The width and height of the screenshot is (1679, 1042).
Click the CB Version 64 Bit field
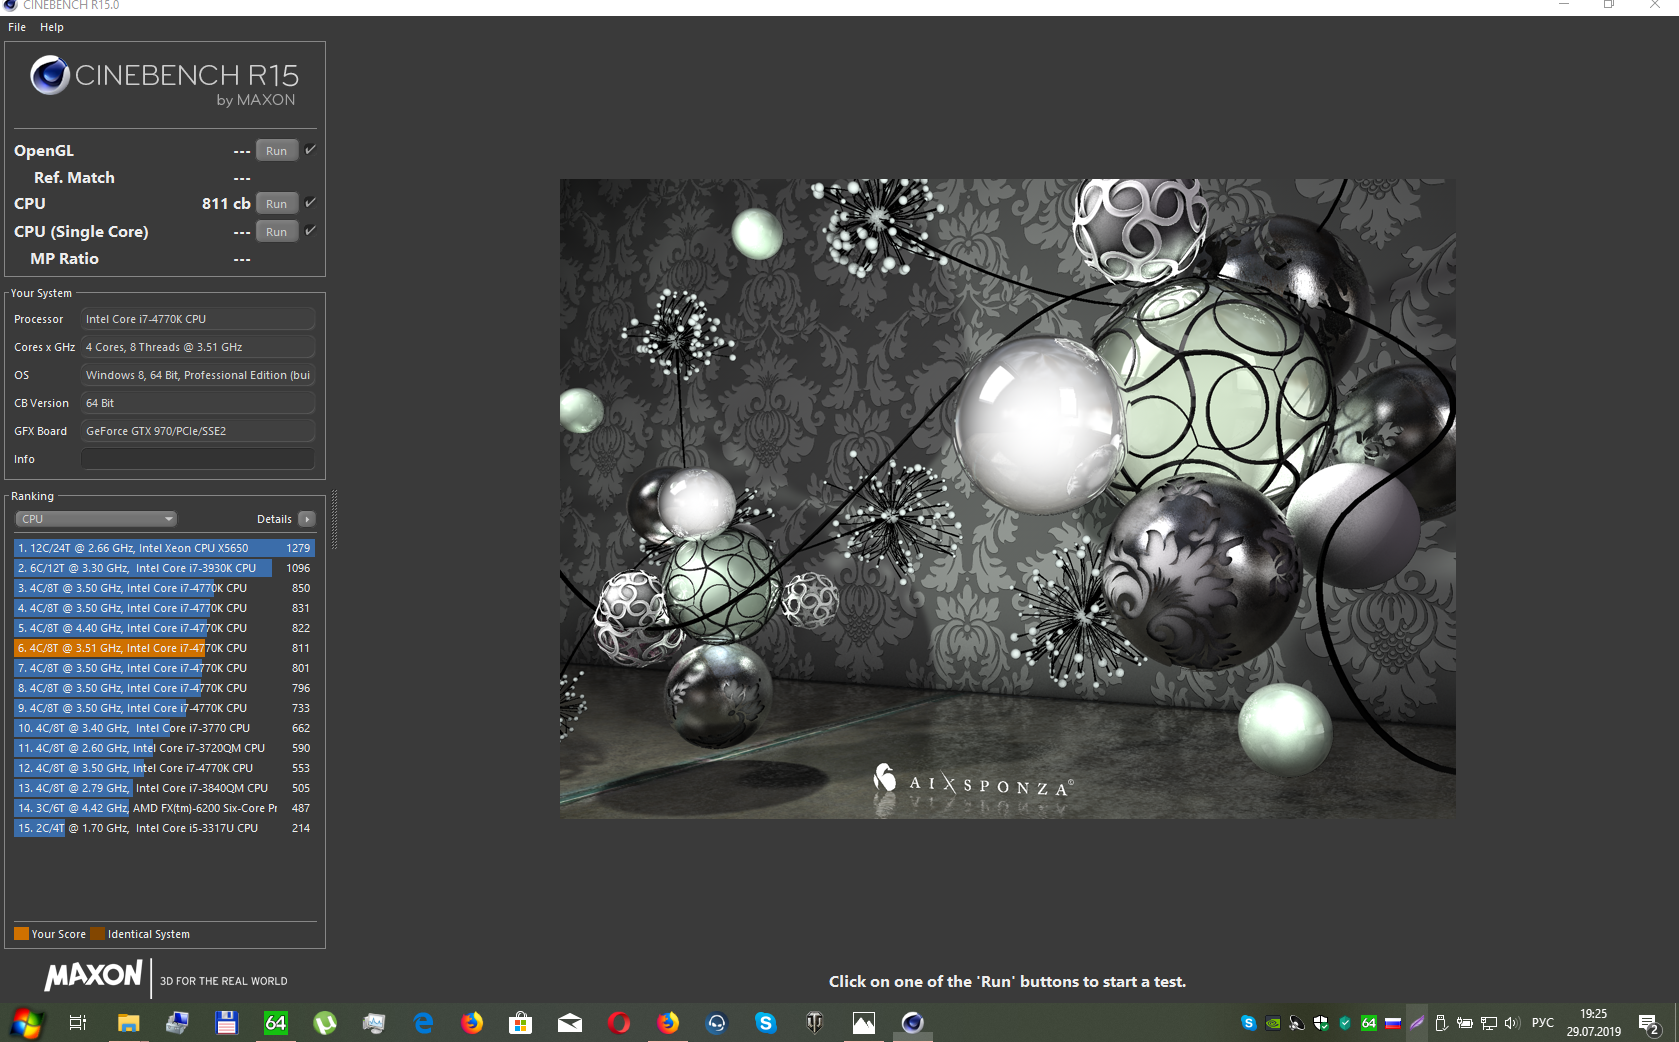click(x=198, y=403)
